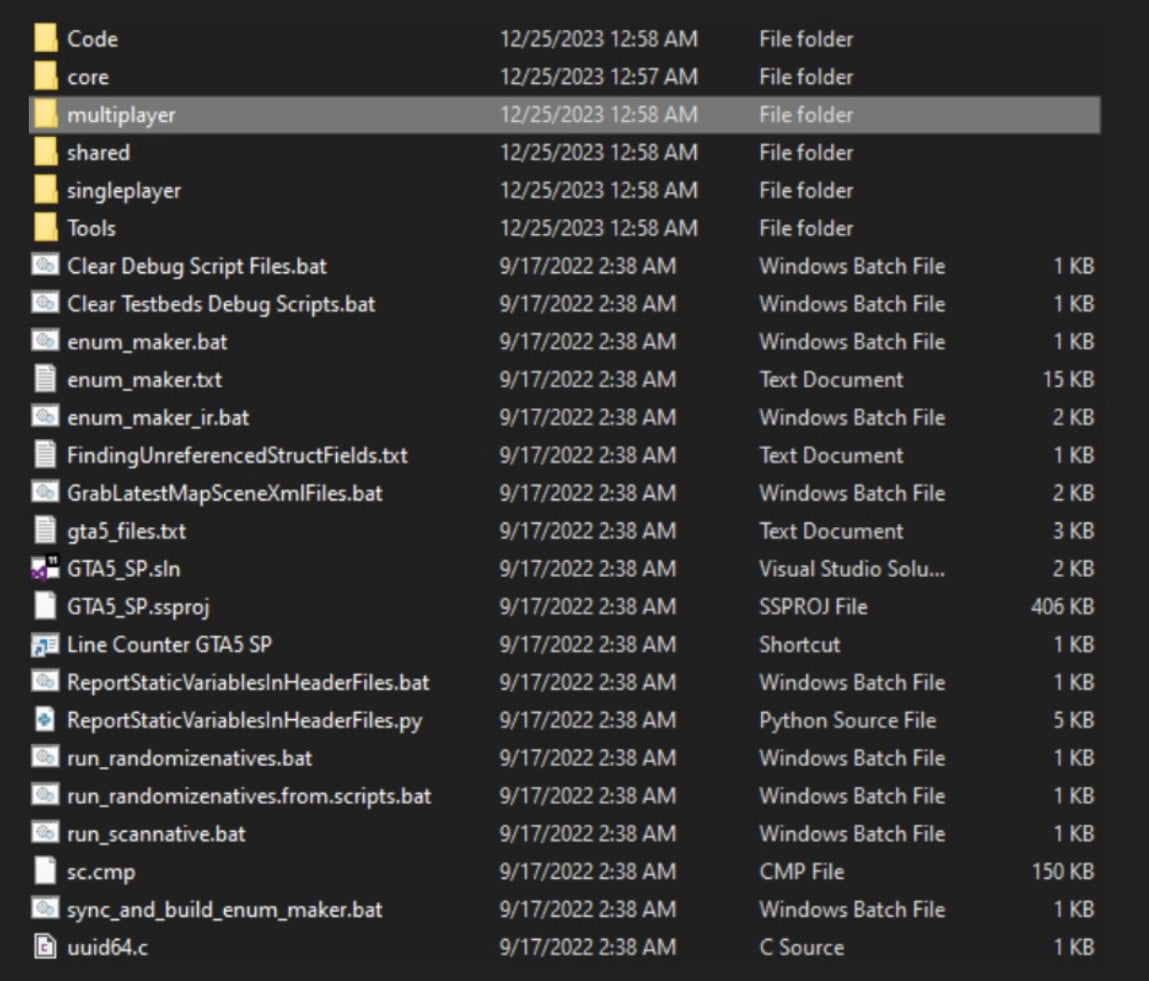Click the GTA5_SP.sln Visual Studio icon
The image size is (1149, 981).
tap(45, 569)
